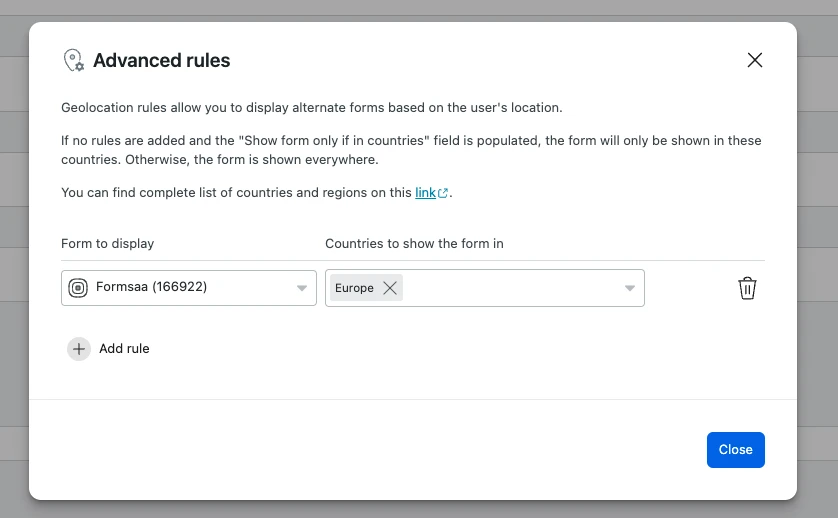Click the external link arrow icon
Viewport: 838px width, 518px height.
[444, 193]
